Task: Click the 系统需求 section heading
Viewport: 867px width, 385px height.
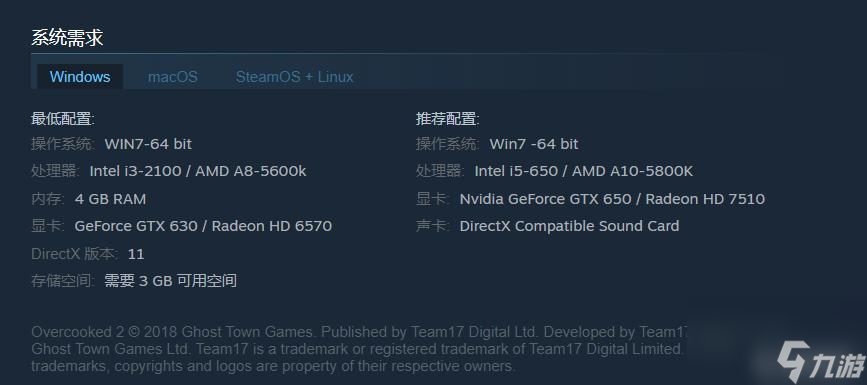Action: point(67,38)
